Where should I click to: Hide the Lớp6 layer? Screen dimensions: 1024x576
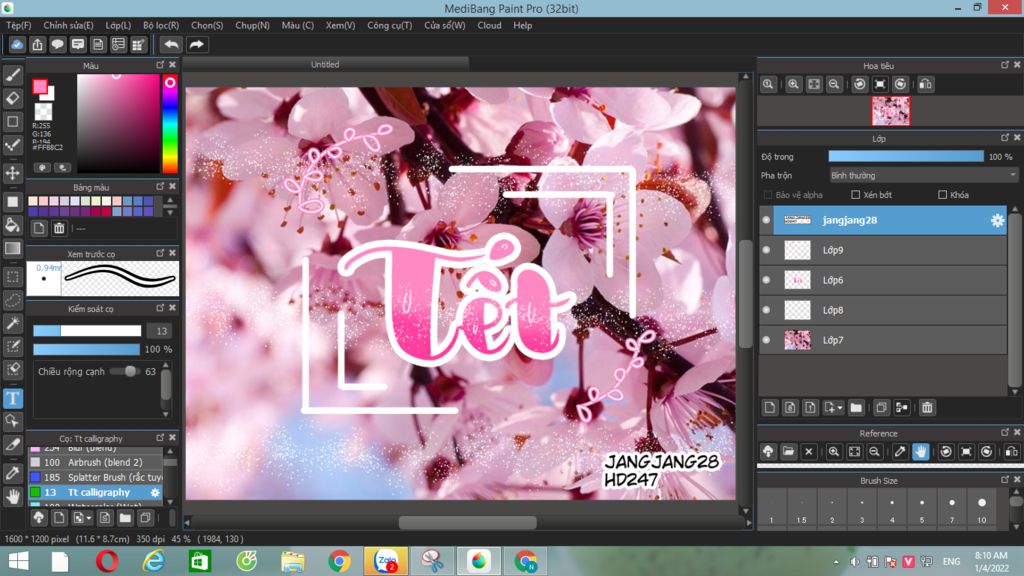click(x=767, y=280)
